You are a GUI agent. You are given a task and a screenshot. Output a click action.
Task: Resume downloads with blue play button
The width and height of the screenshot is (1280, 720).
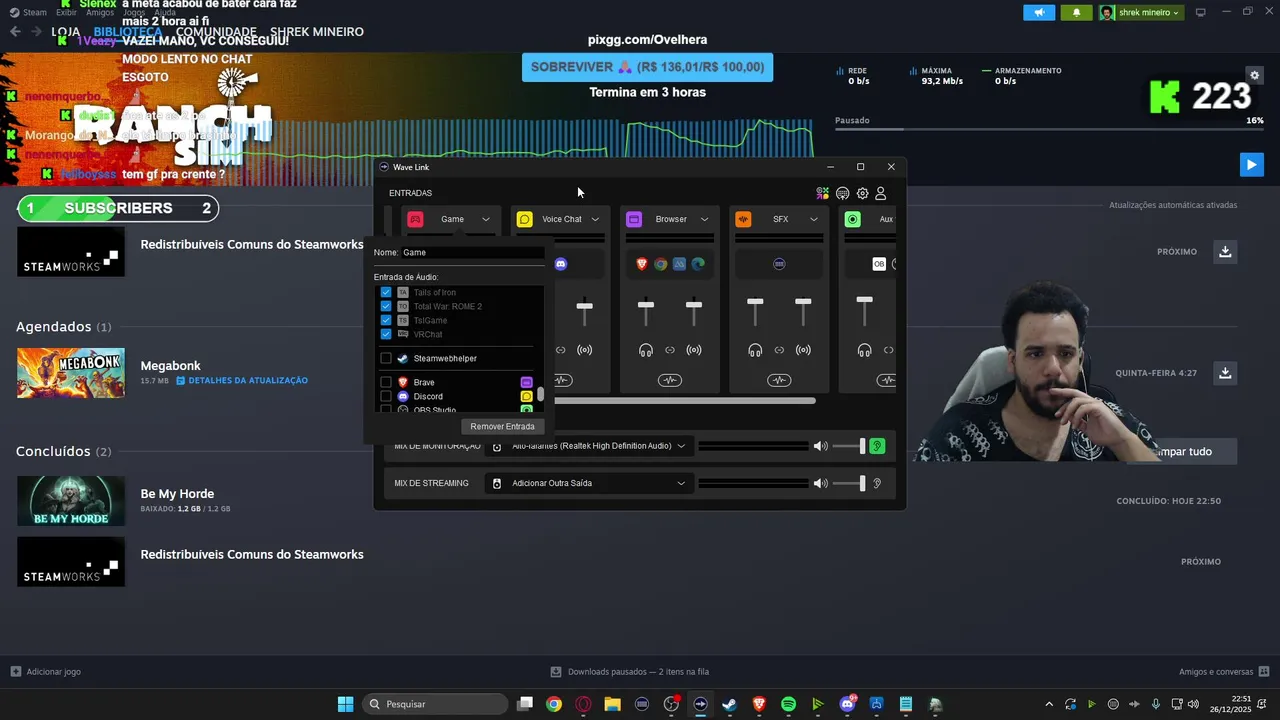click(x=1251, y=165)
